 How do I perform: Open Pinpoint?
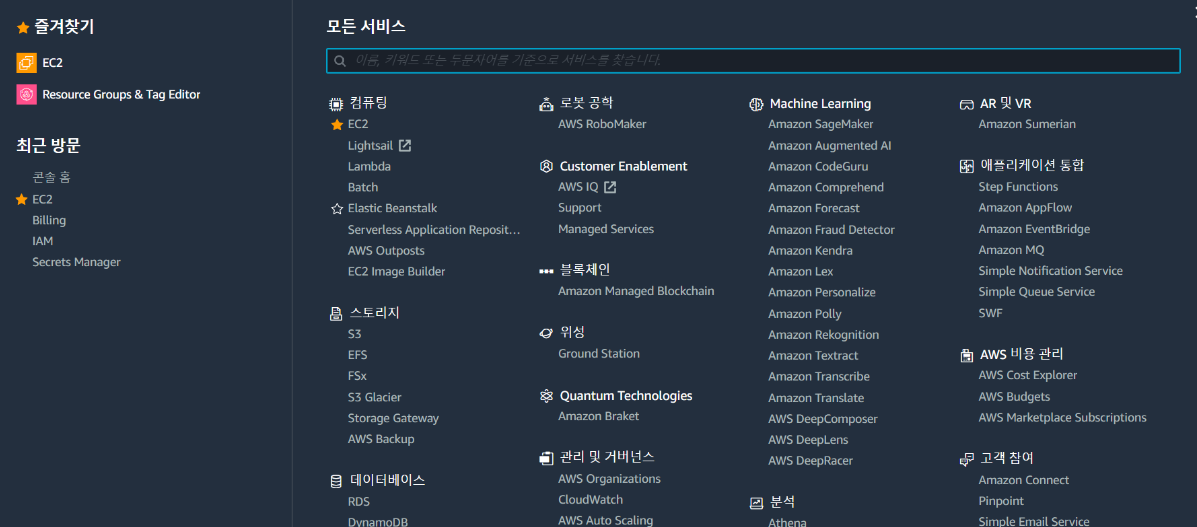tap(1001, 501)
